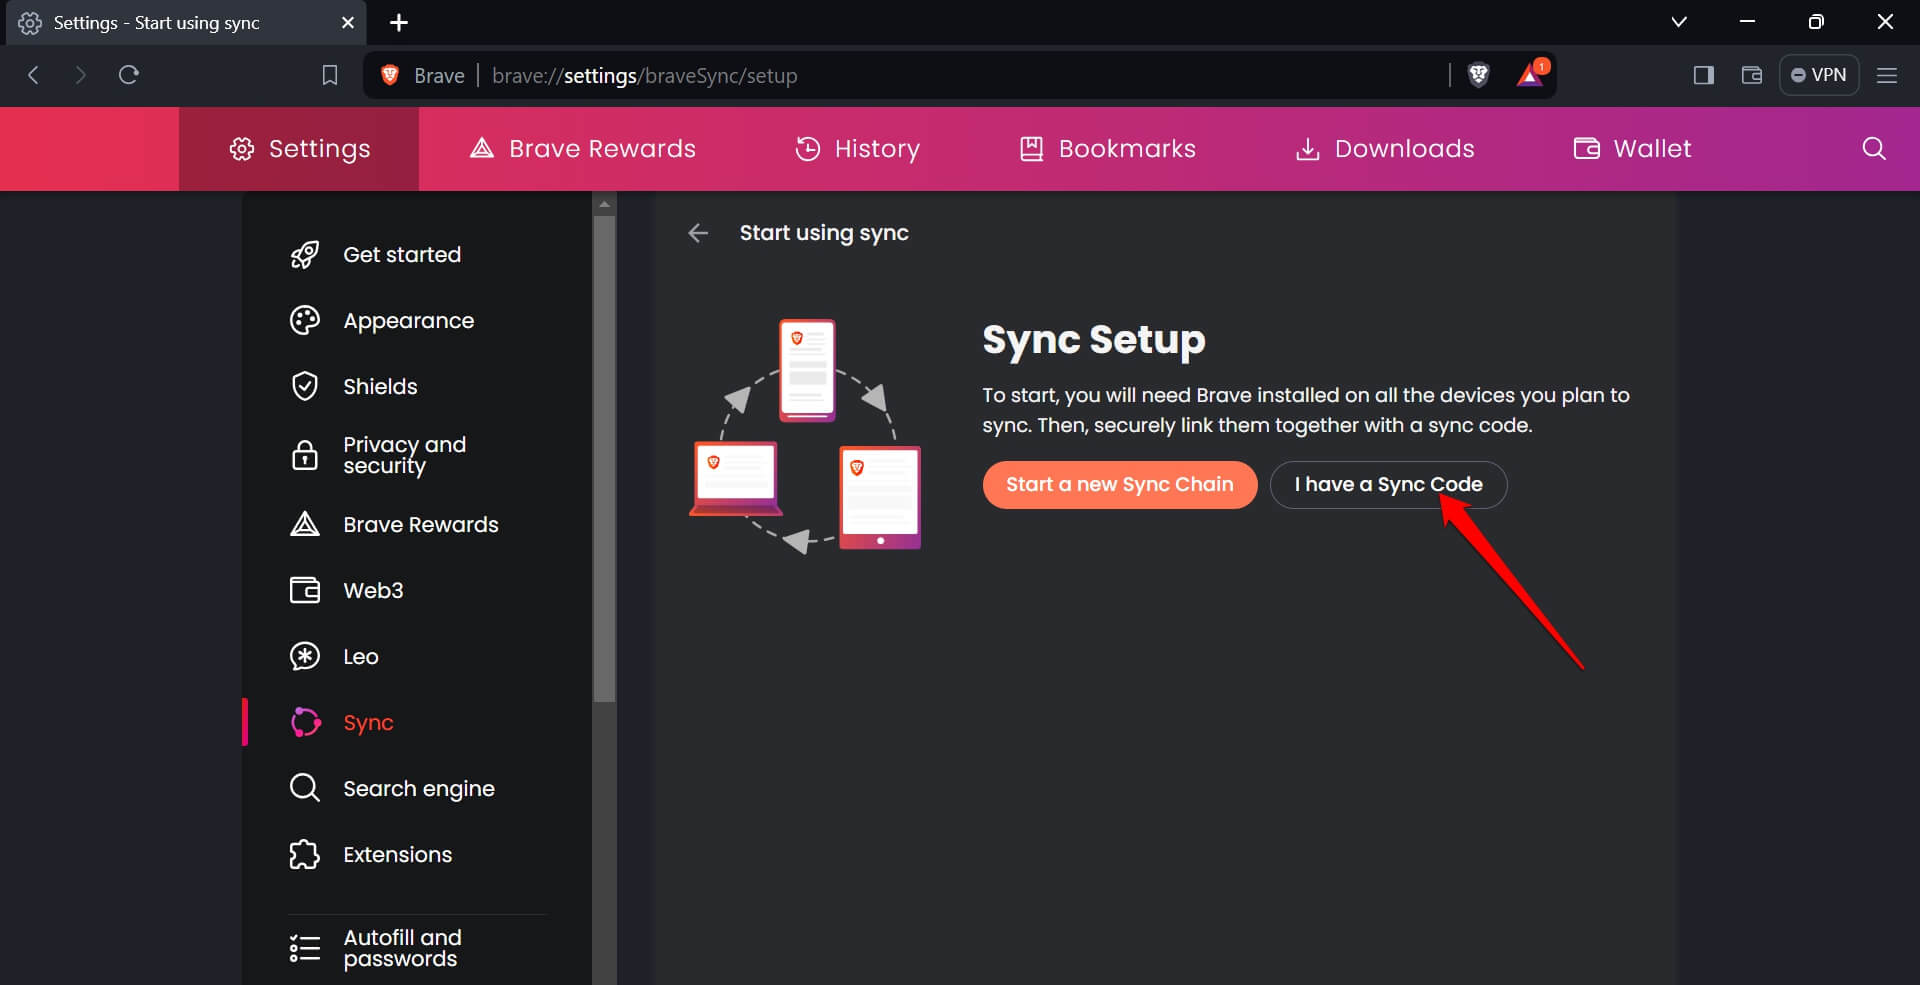Select the Search engine label in sidebar

click(419, 789)
